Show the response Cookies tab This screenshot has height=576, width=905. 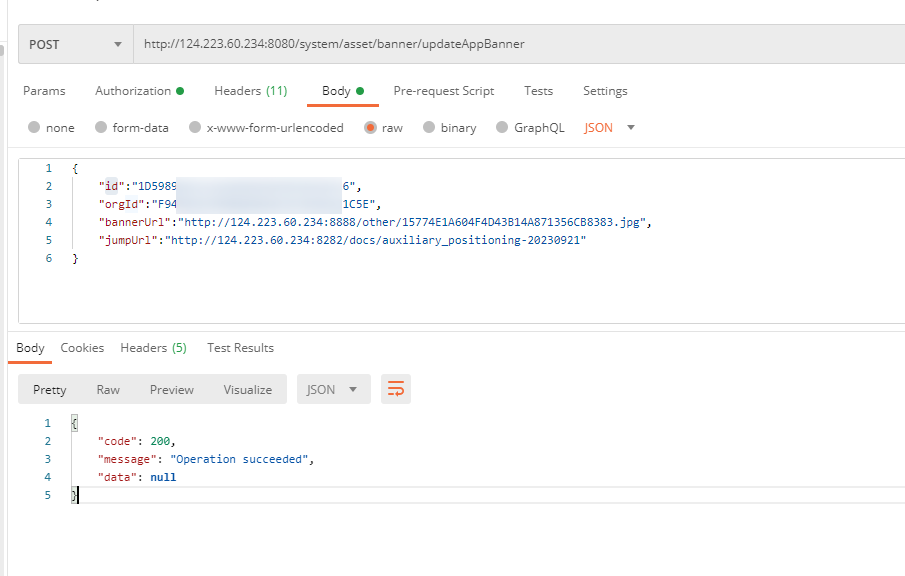click(x=82, y=348)
